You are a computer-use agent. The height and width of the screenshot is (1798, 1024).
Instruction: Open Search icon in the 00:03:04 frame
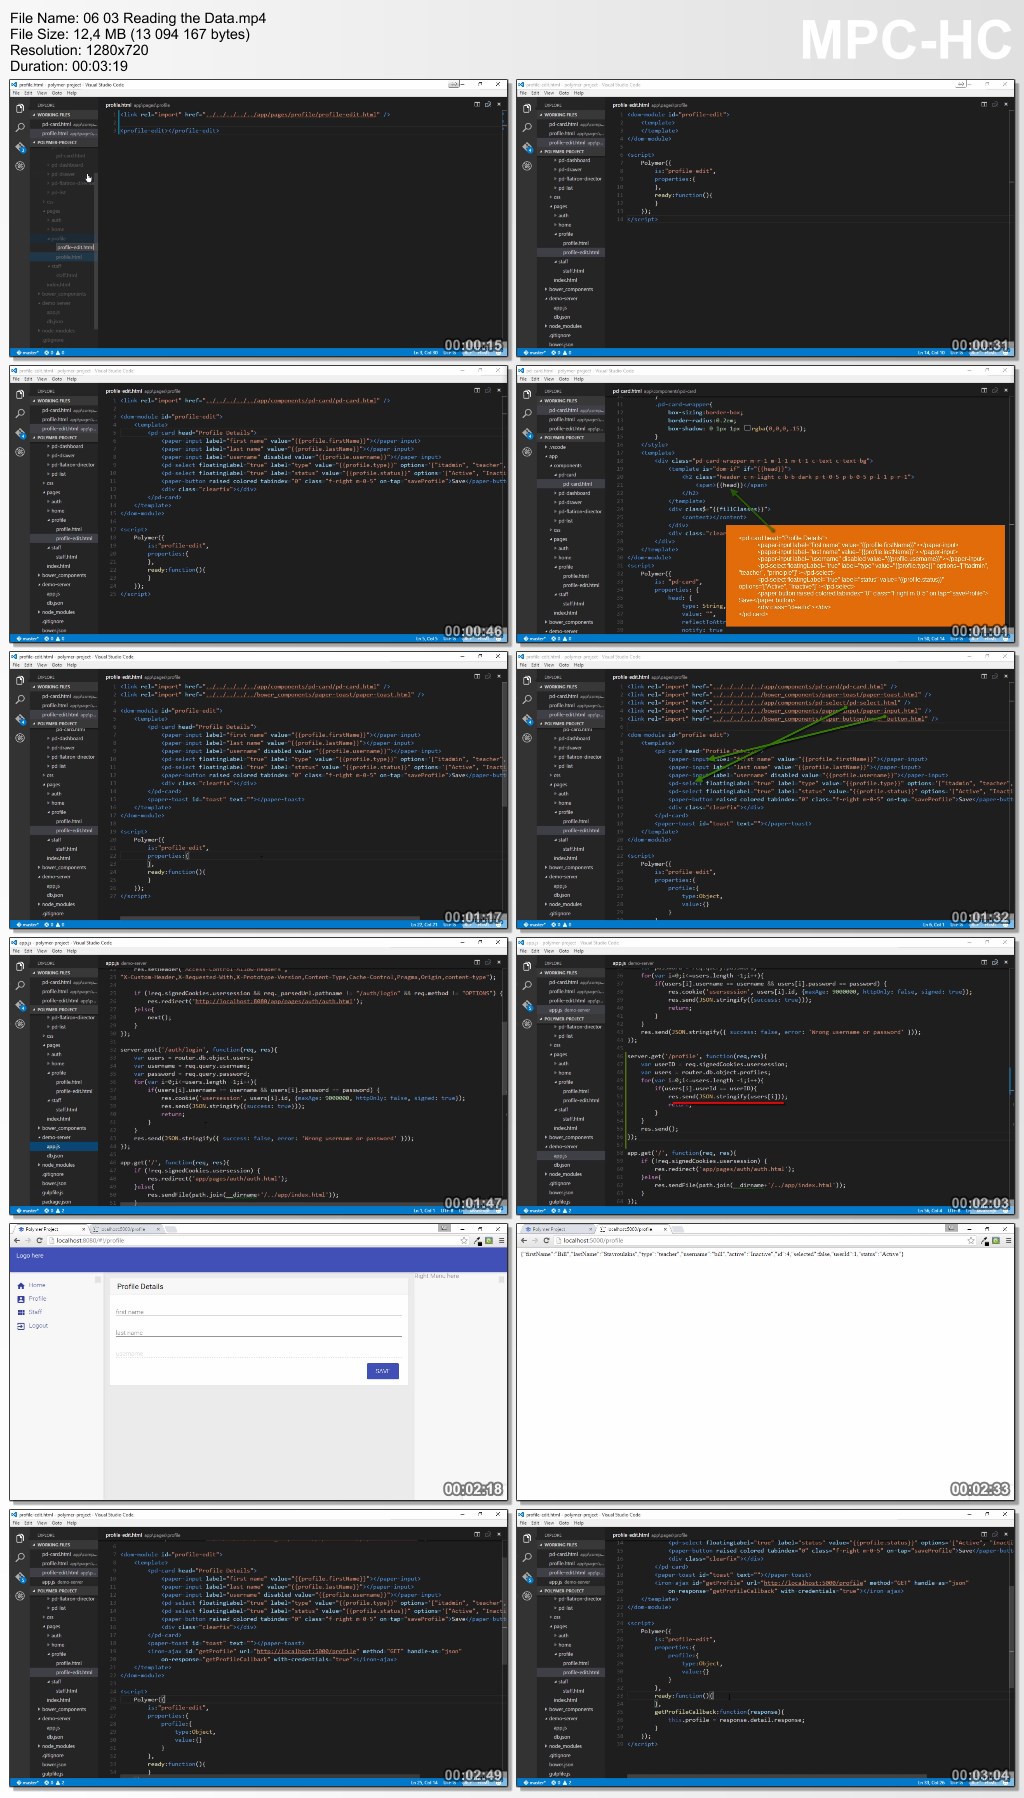coord(526,1557)
